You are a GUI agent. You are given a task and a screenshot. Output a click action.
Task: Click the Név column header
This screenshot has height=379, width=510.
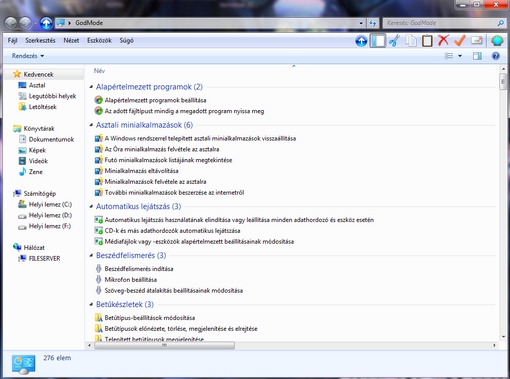[x=99, y=71]
